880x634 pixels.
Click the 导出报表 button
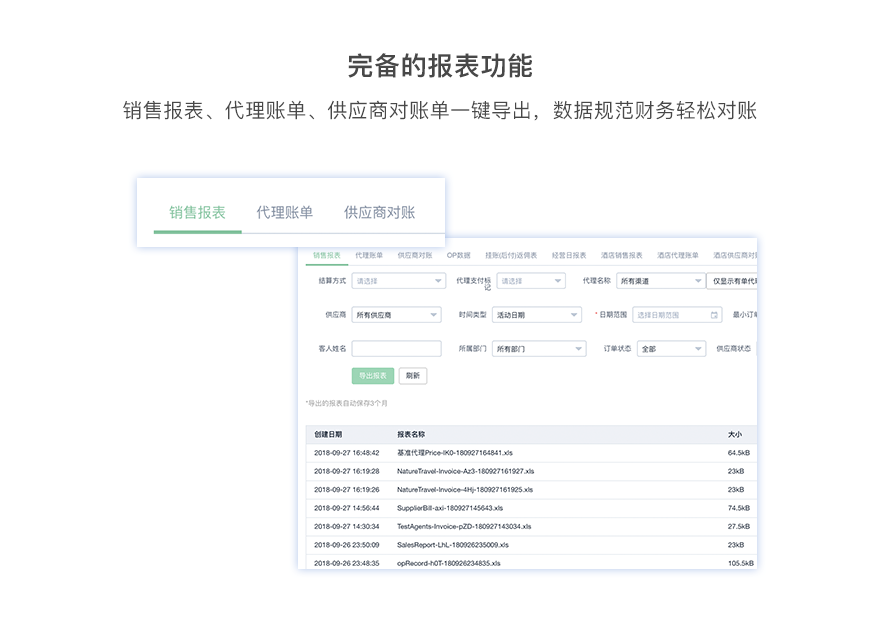point(373,376)
